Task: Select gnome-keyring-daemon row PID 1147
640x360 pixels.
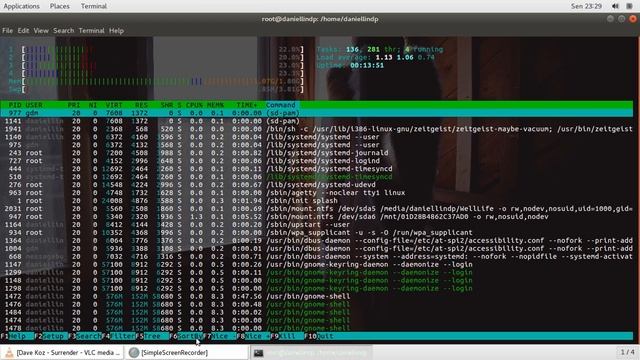Action: [x=317, y=264]
